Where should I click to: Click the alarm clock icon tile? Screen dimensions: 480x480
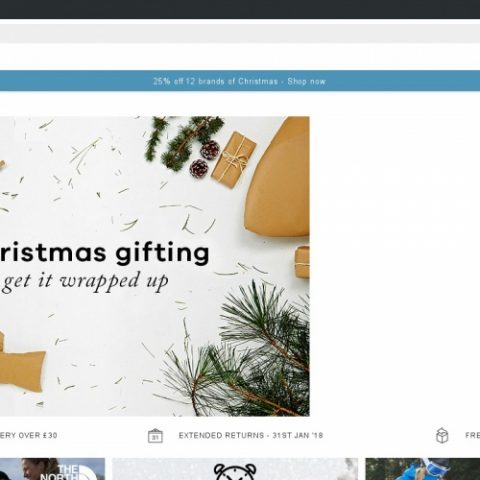235,469
